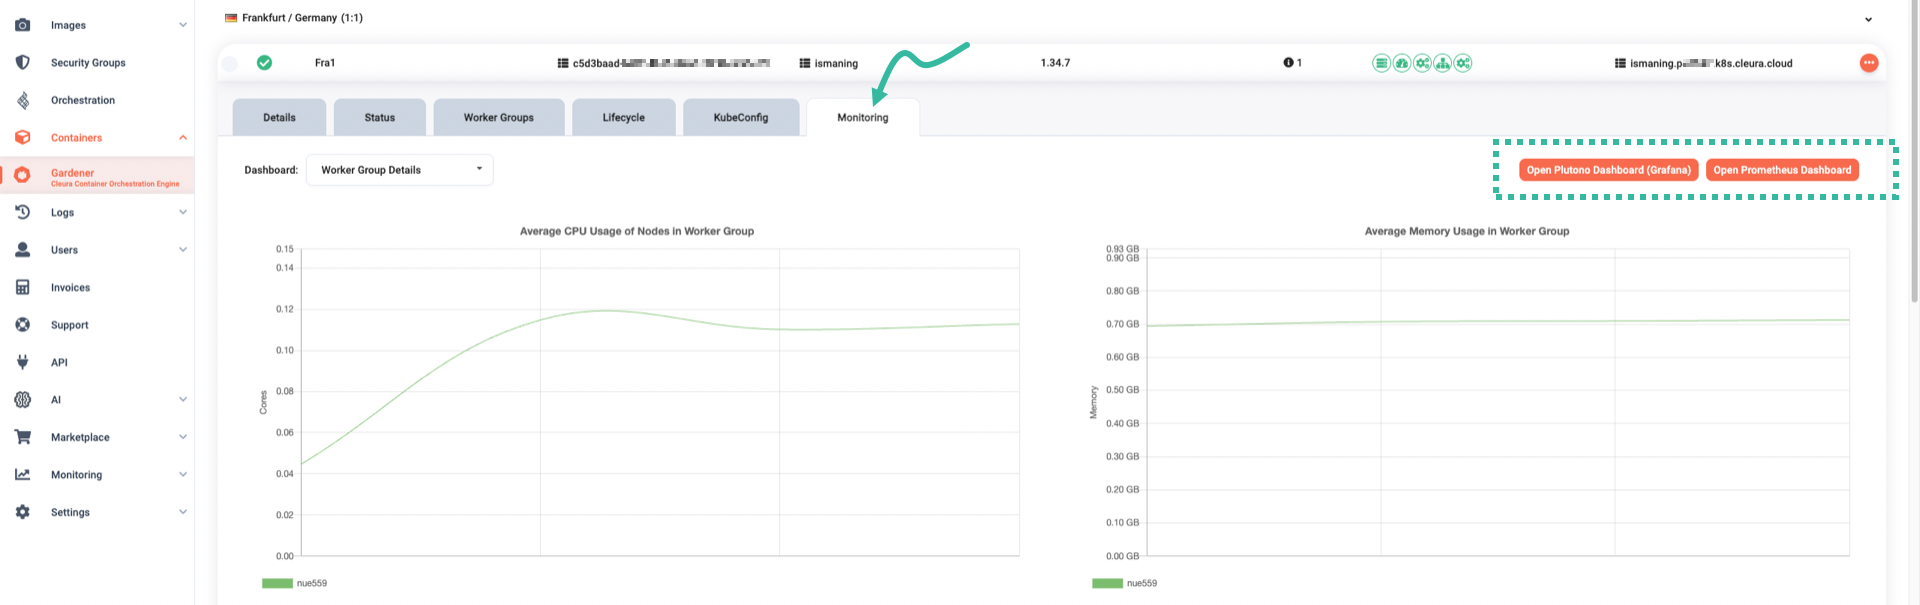Click the green network hierarchy status icon
This screenshot has width=1920, height=605.
(1442, 63)
